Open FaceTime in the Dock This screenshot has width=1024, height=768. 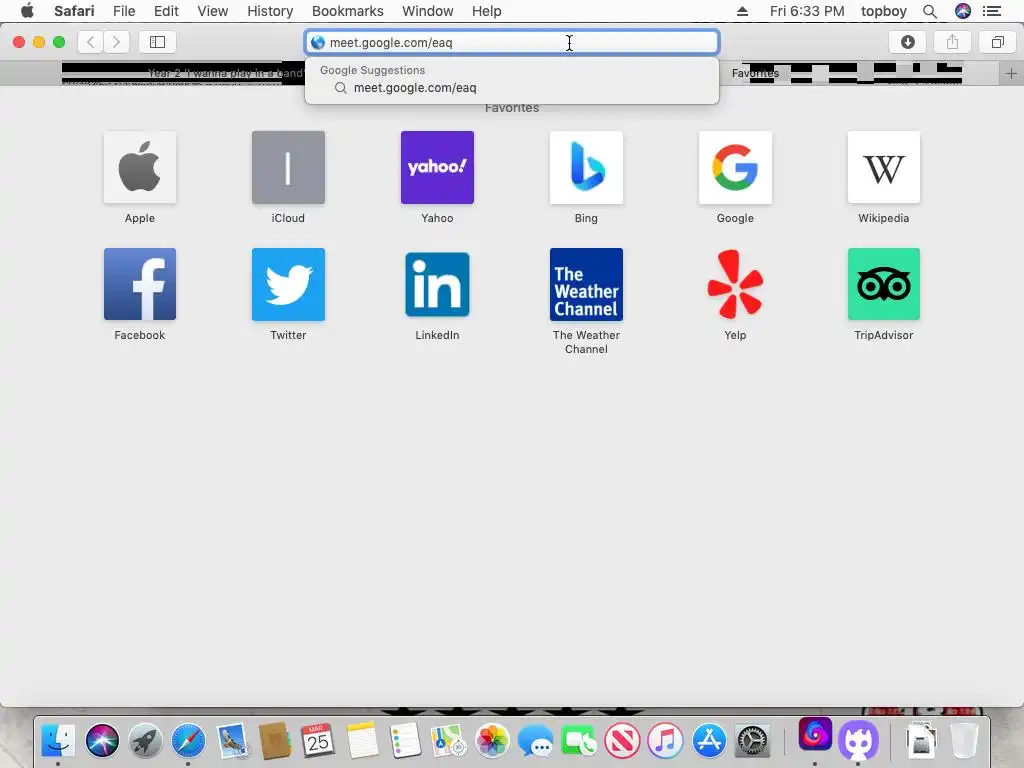click(x=579, y=741)
